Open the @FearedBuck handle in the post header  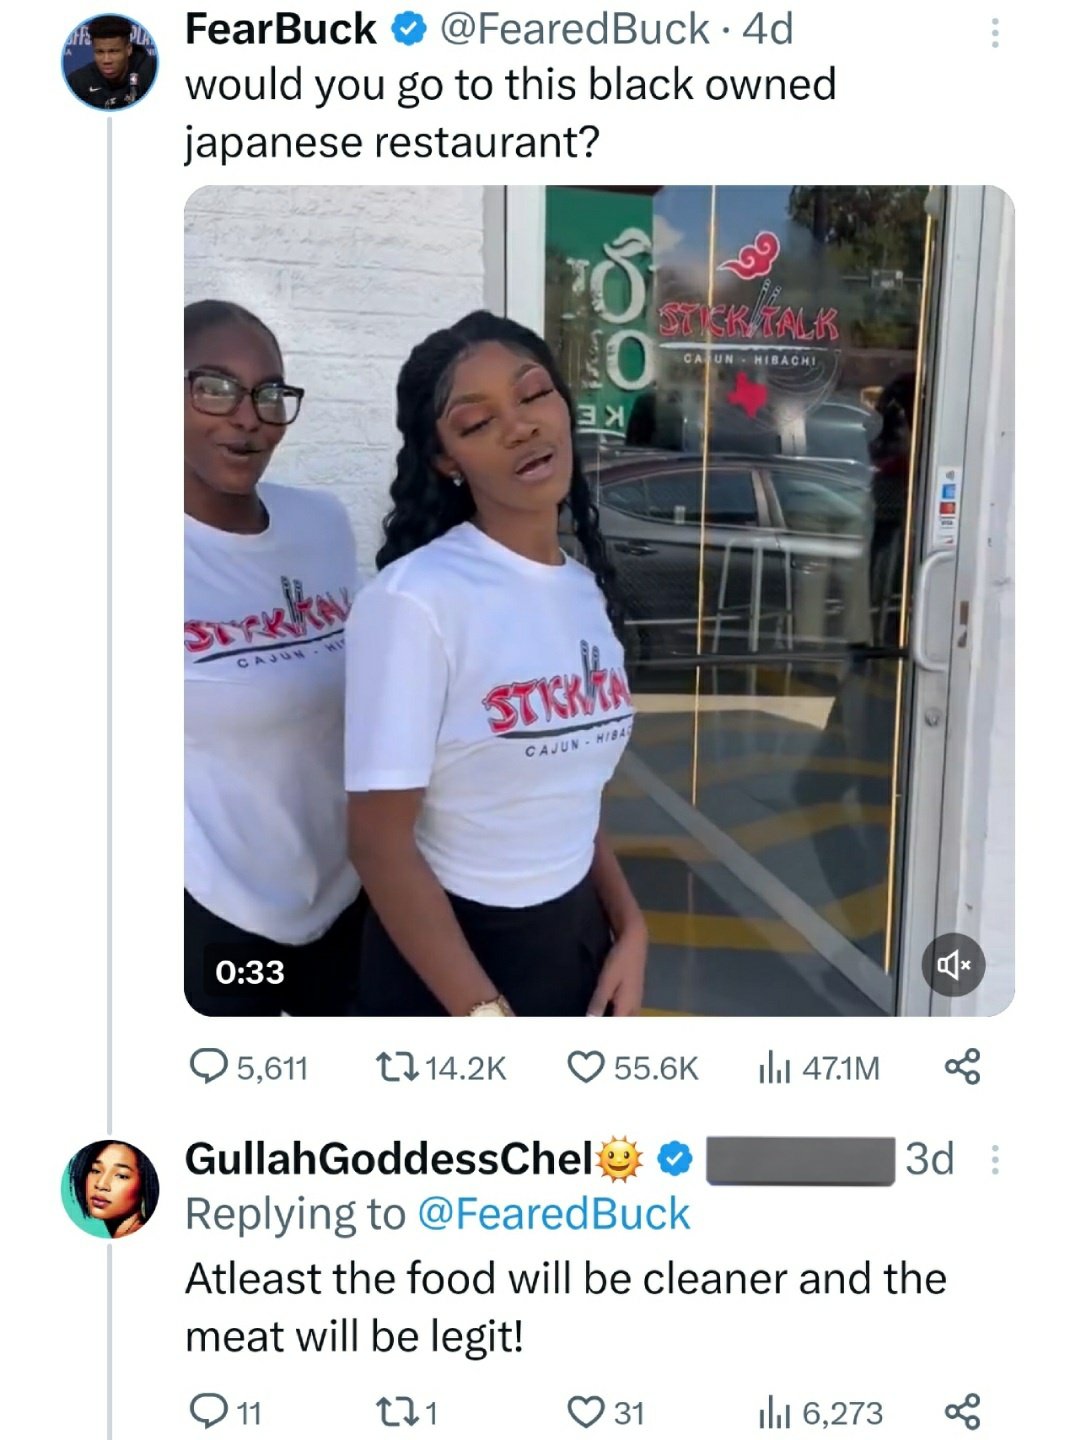coord(574,30)
